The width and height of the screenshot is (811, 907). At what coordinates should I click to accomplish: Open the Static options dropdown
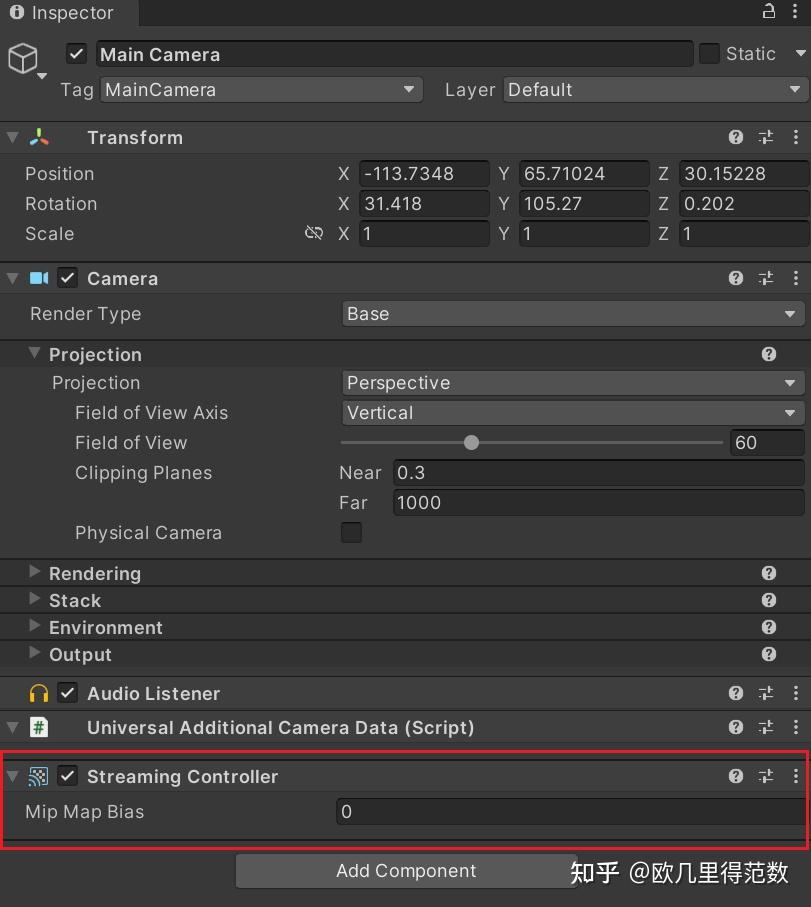(800, 54)
